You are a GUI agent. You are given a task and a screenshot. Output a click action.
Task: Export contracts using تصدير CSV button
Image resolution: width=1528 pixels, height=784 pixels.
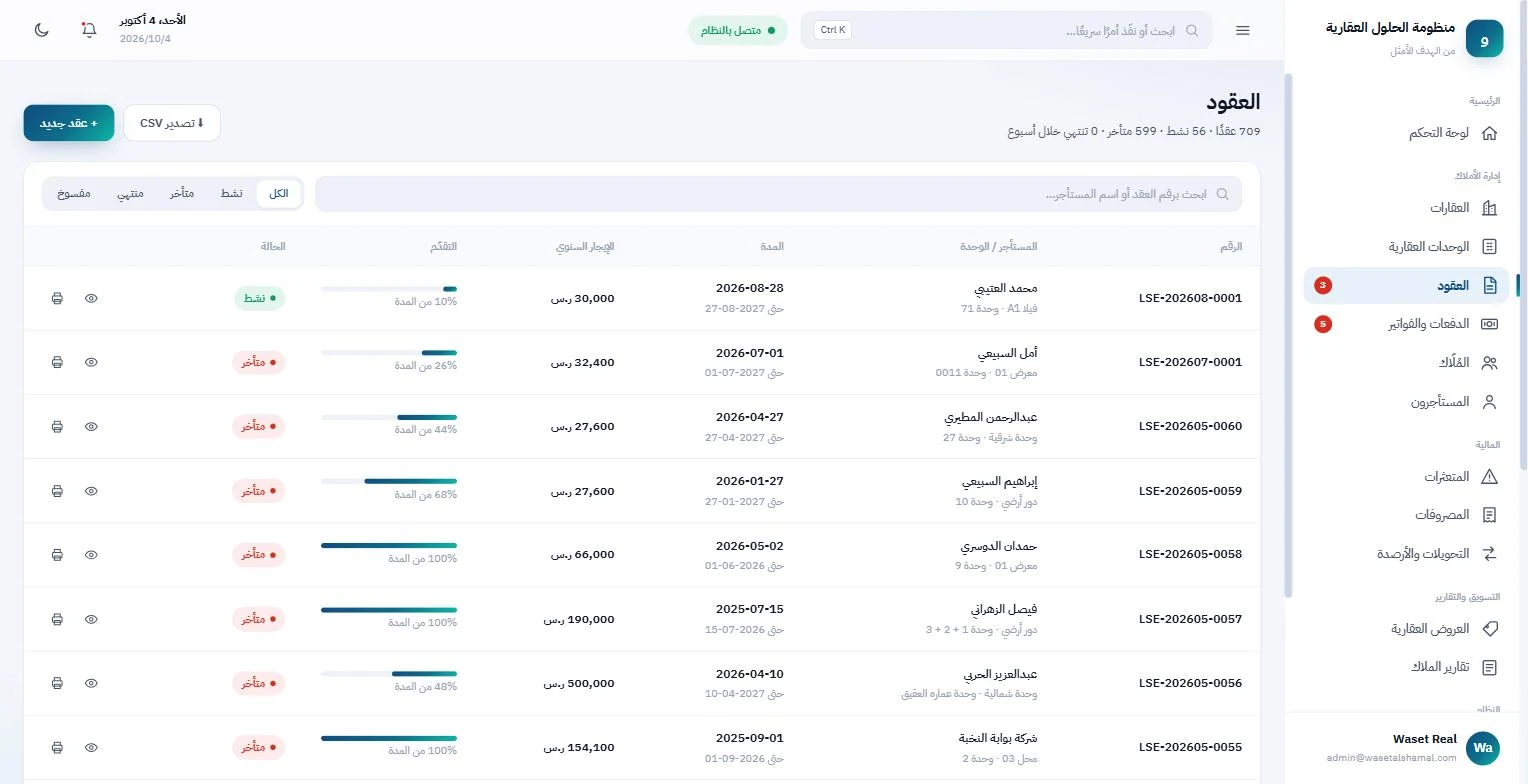(172, 123)
